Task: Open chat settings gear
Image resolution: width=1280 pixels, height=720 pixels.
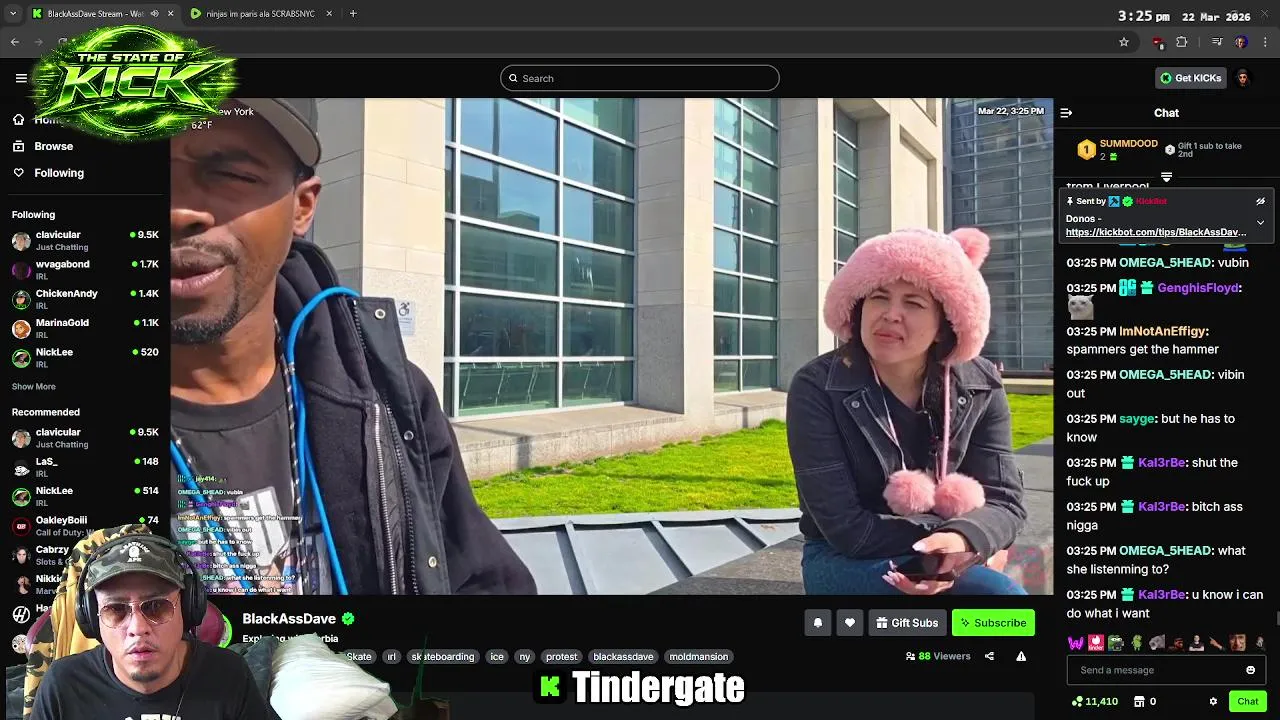Action: pyautogui.click(x=1213, y=702)
